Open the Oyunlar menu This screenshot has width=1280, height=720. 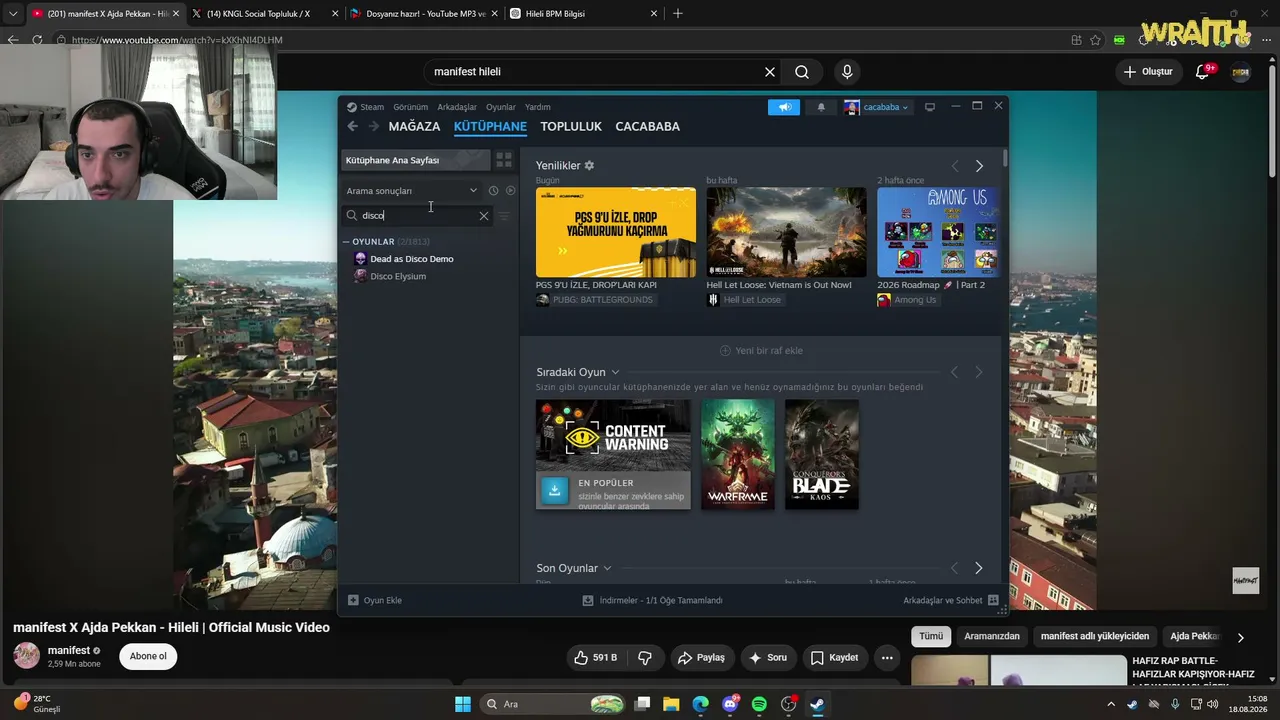point(501,107)
